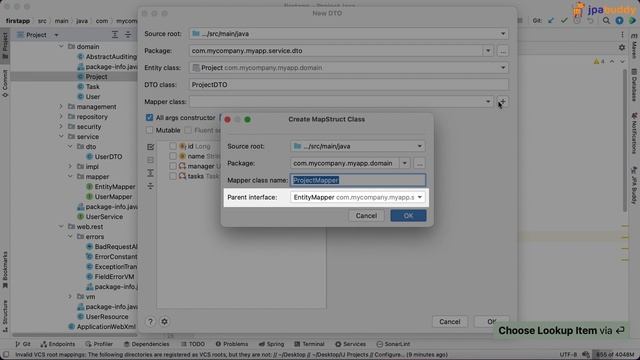The width and height of the screenshot is (640, 360).
Task: Click the Git rollback undo icon
Action: point(590,20)
